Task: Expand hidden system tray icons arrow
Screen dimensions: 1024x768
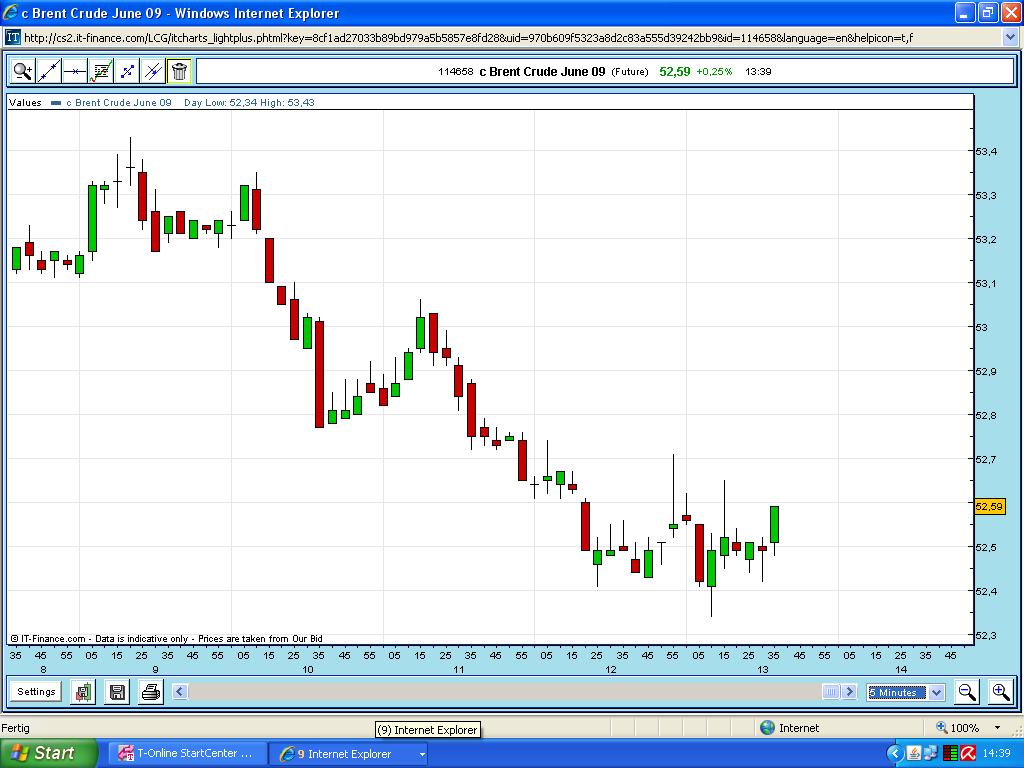Action: click(x=895, y=754)
